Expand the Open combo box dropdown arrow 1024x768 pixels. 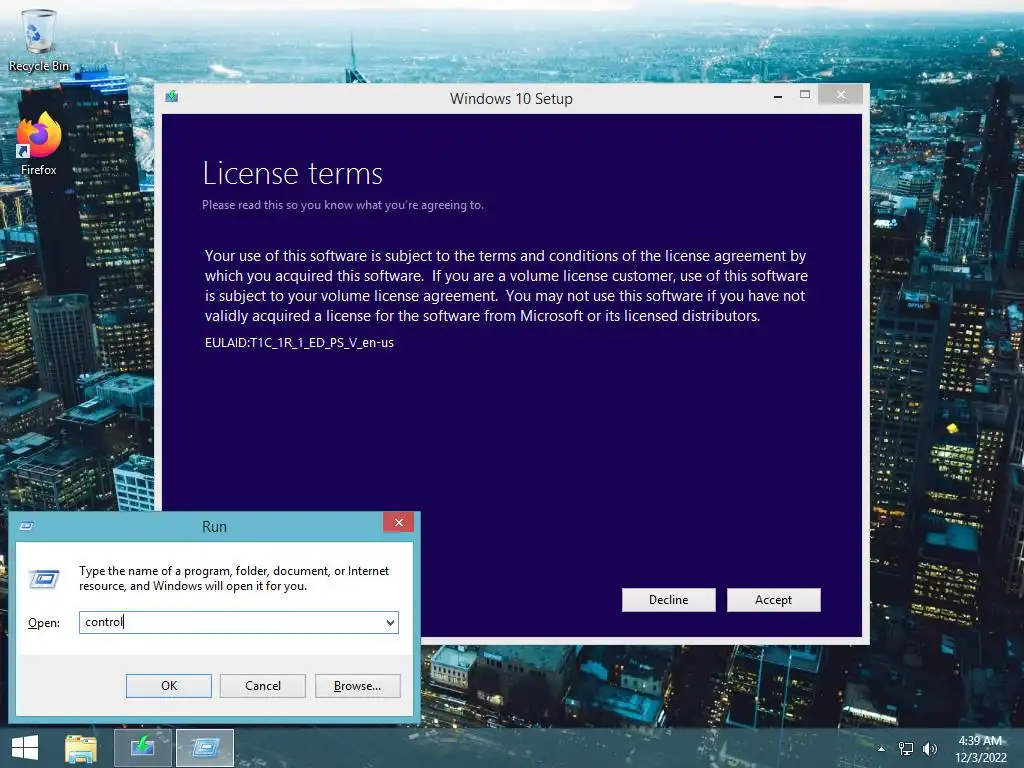click(x=390, y=622)
